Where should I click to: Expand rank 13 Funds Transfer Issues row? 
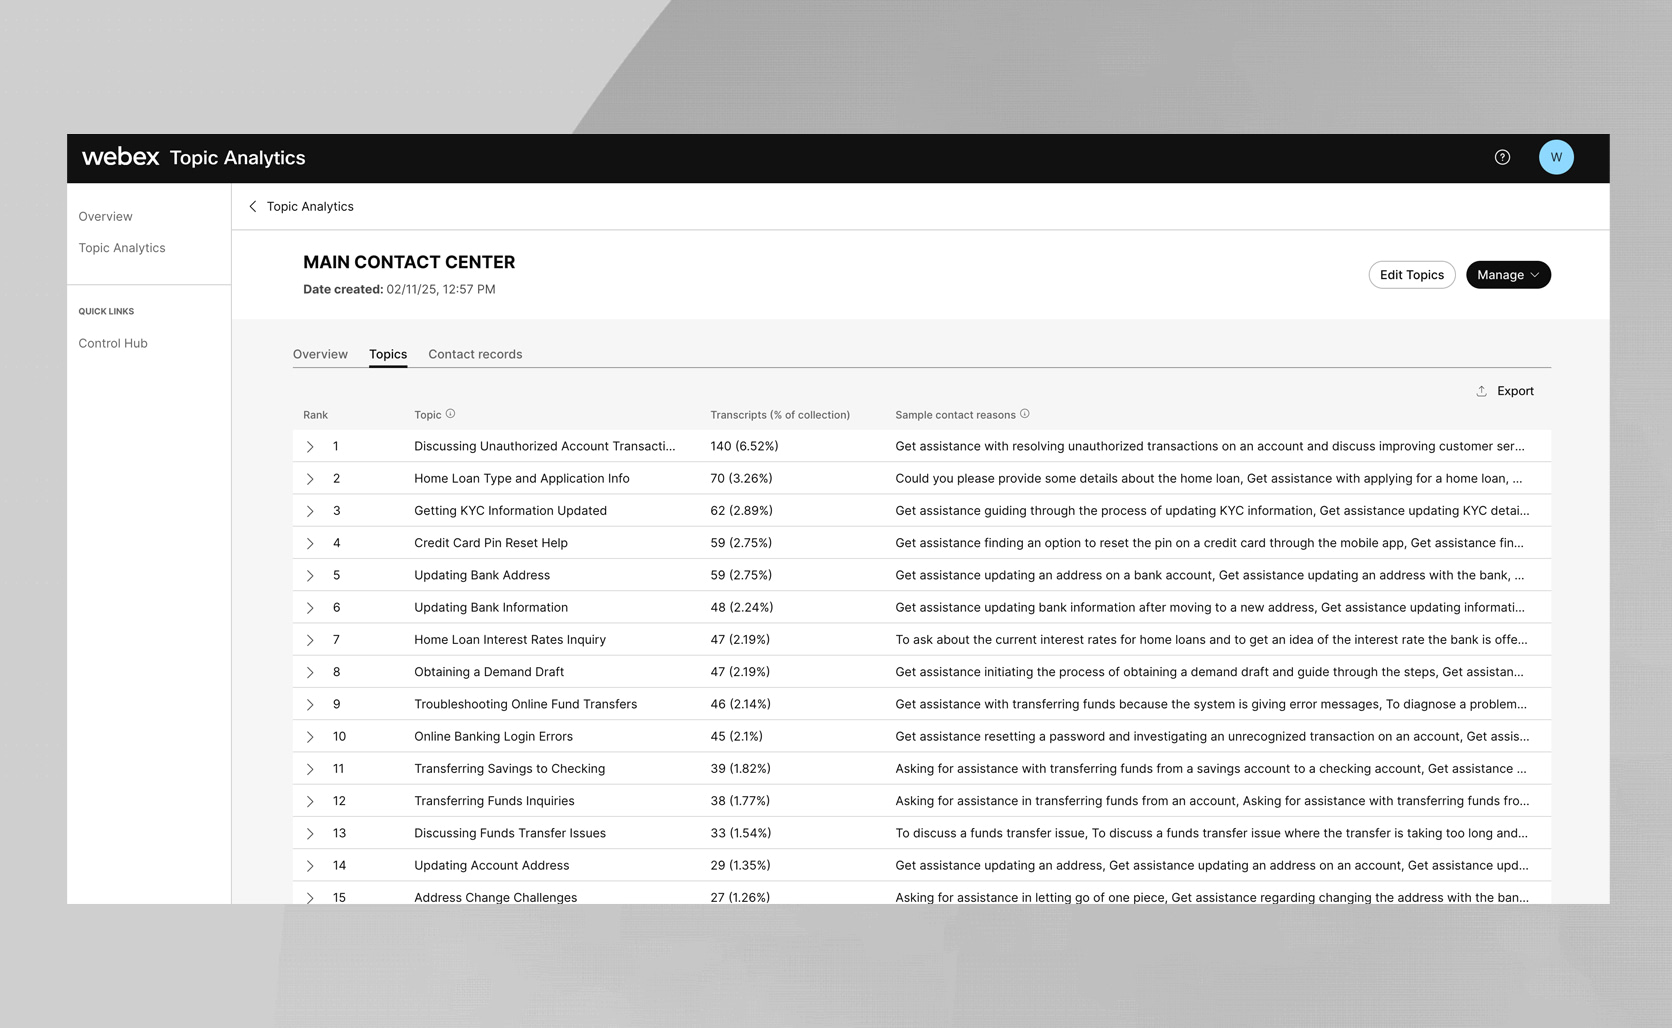coord(310,834)
